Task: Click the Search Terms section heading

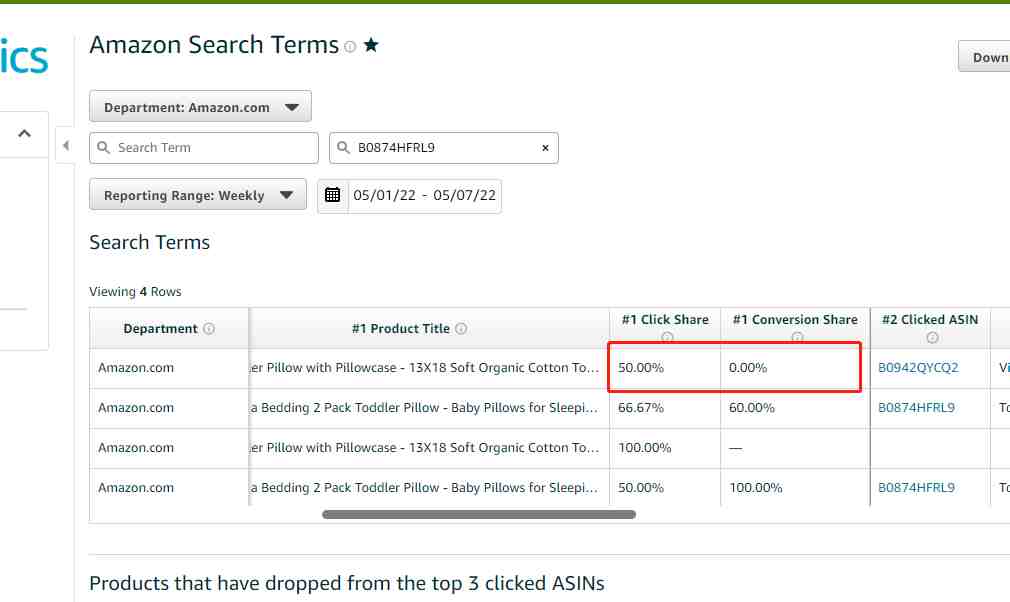Action: 149,243
